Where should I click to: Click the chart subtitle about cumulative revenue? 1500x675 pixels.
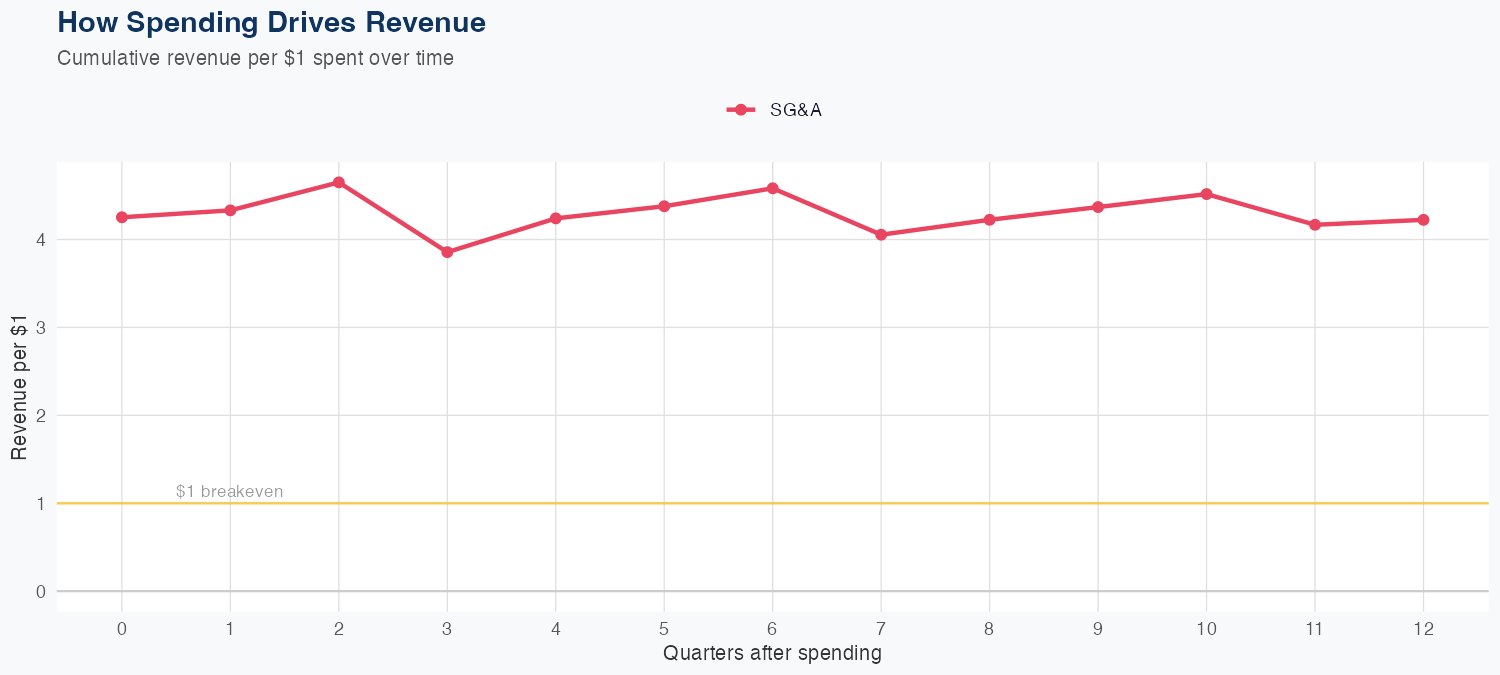pyautogui.click(x=256, y=58)
